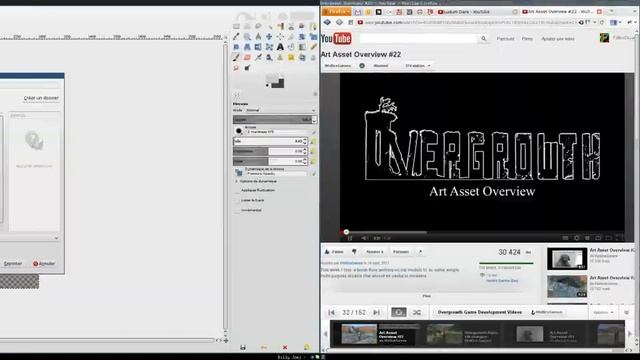Toggle the Appliquer fluctuation checkbox
Viewport: 640px width, 360px height.
(237, 191)
